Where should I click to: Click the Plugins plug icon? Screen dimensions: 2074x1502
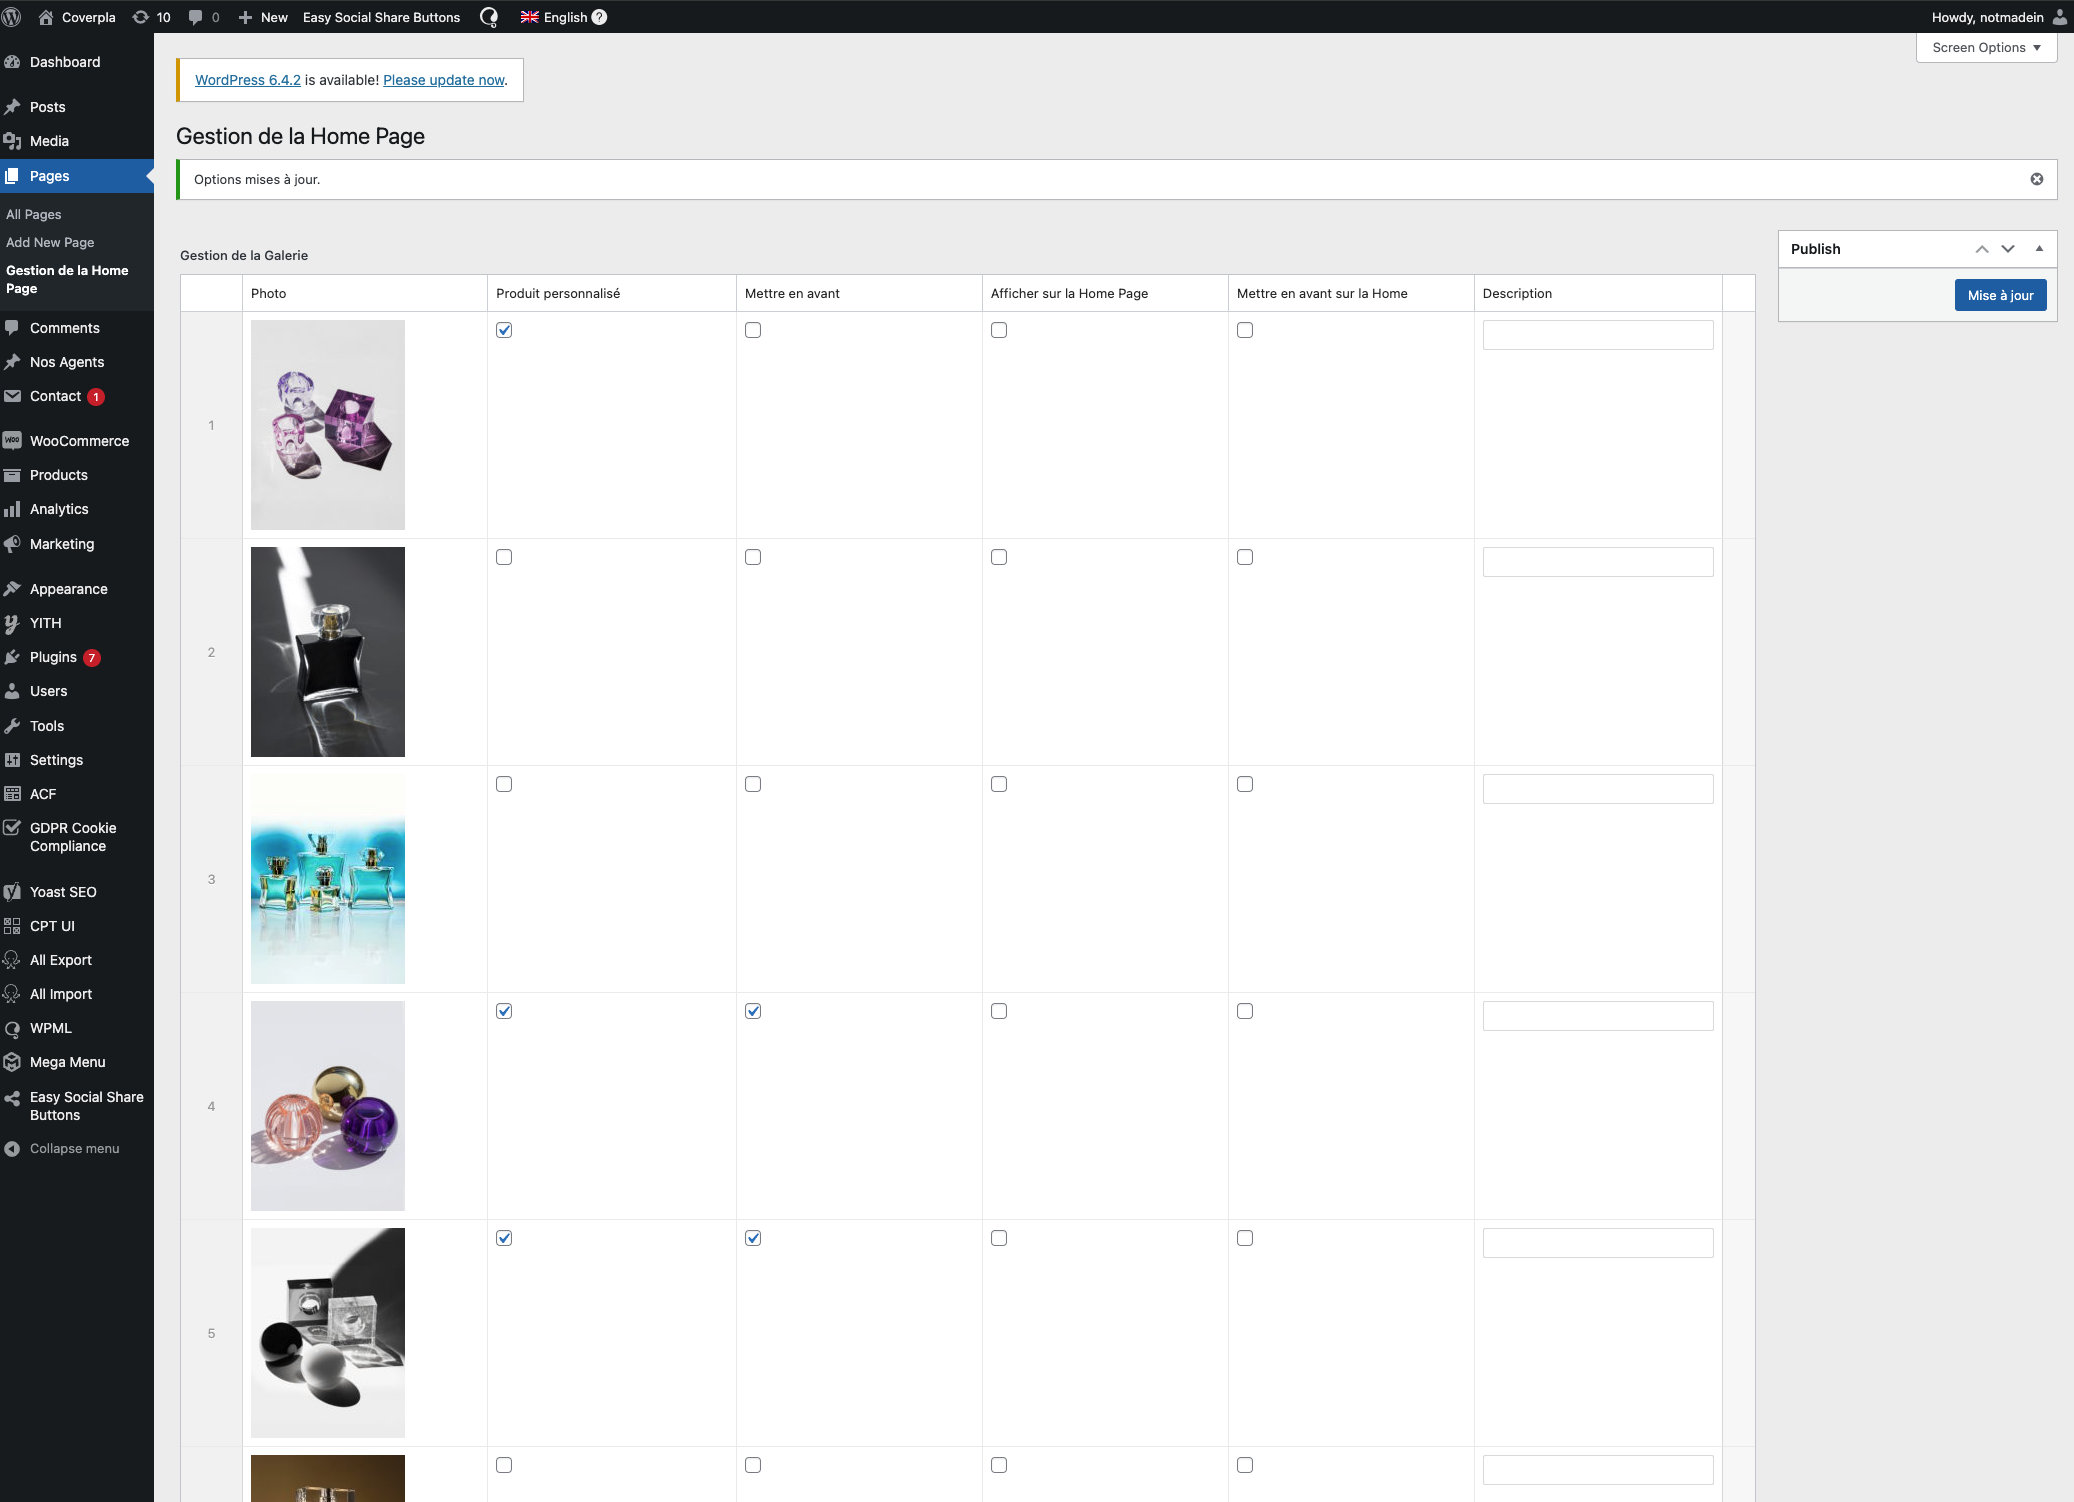[x=13, y=657]
